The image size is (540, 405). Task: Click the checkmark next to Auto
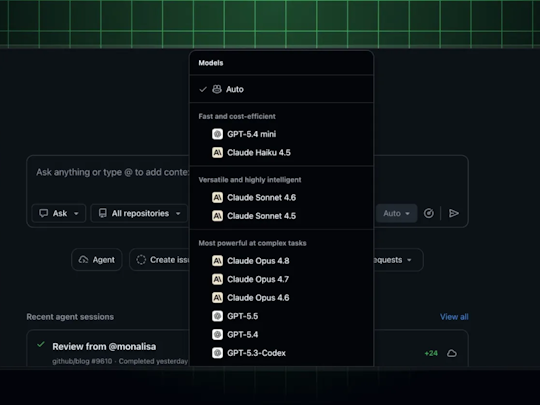coord(203,90)
